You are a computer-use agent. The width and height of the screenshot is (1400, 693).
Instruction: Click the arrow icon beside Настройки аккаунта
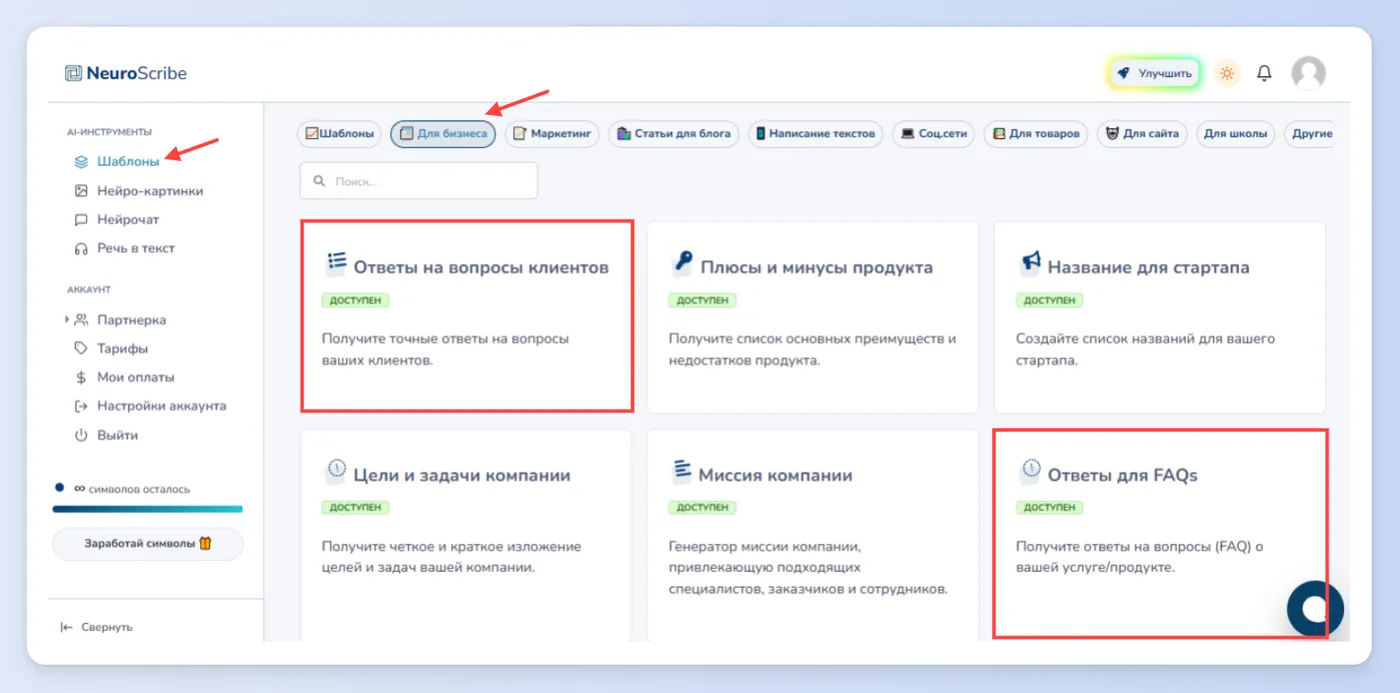(x=82, y=406)
